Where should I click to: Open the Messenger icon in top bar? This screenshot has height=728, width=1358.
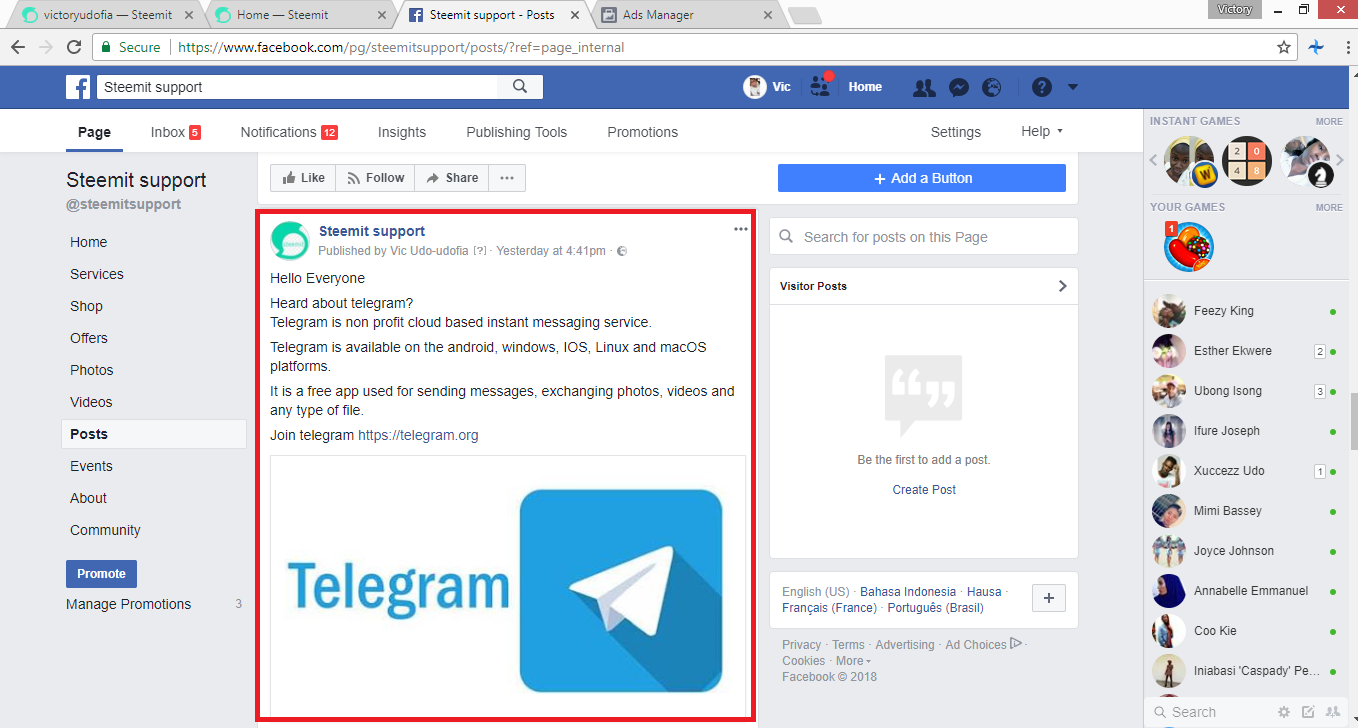(958, 87)
